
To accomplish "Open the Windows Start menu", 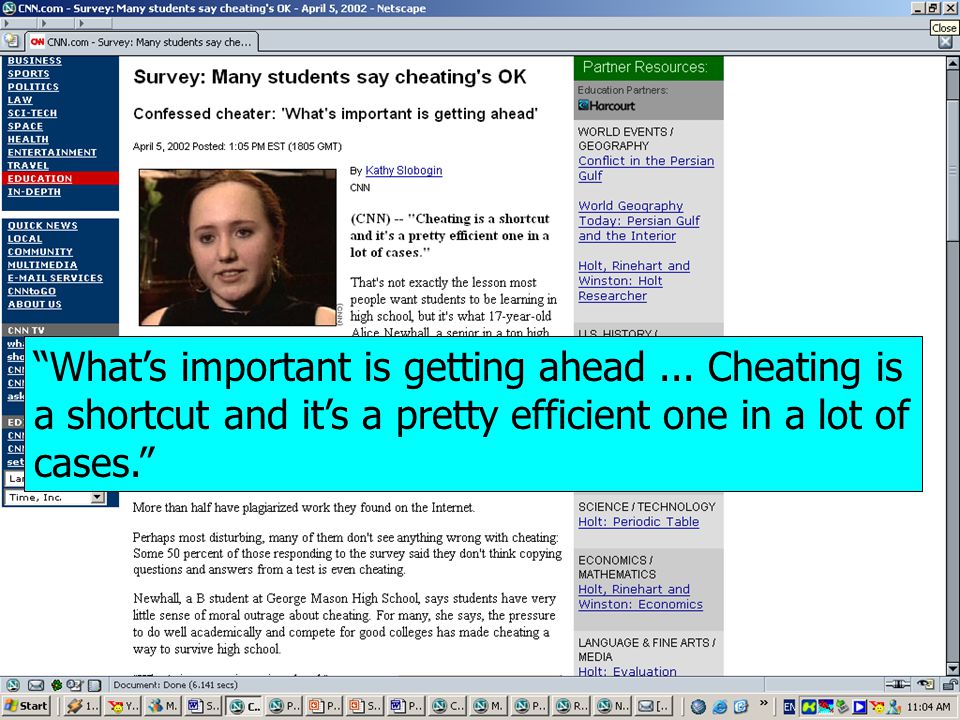I will (26, 706).
